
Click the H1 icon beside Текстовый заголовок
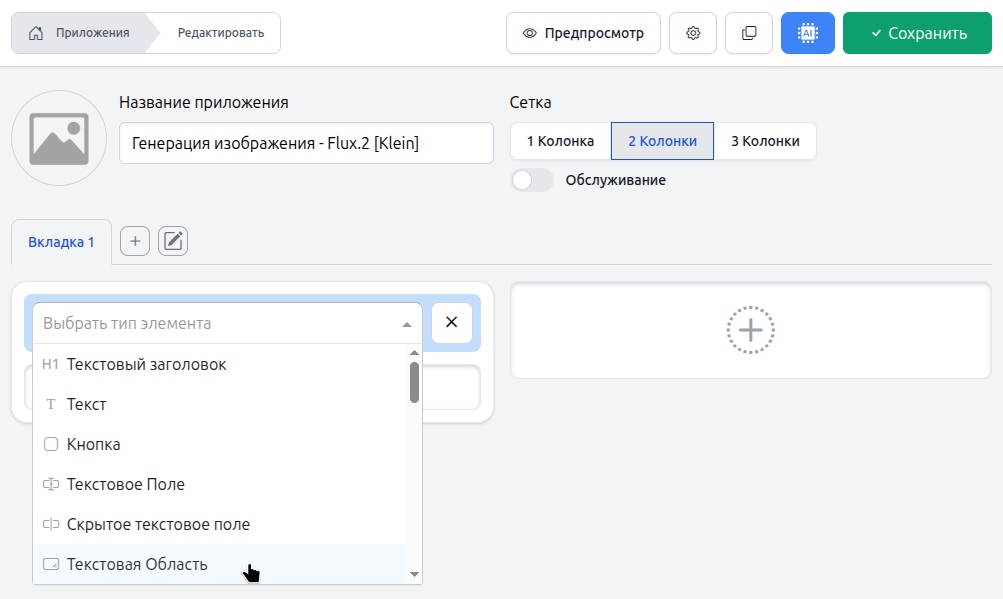pos(51,364)
